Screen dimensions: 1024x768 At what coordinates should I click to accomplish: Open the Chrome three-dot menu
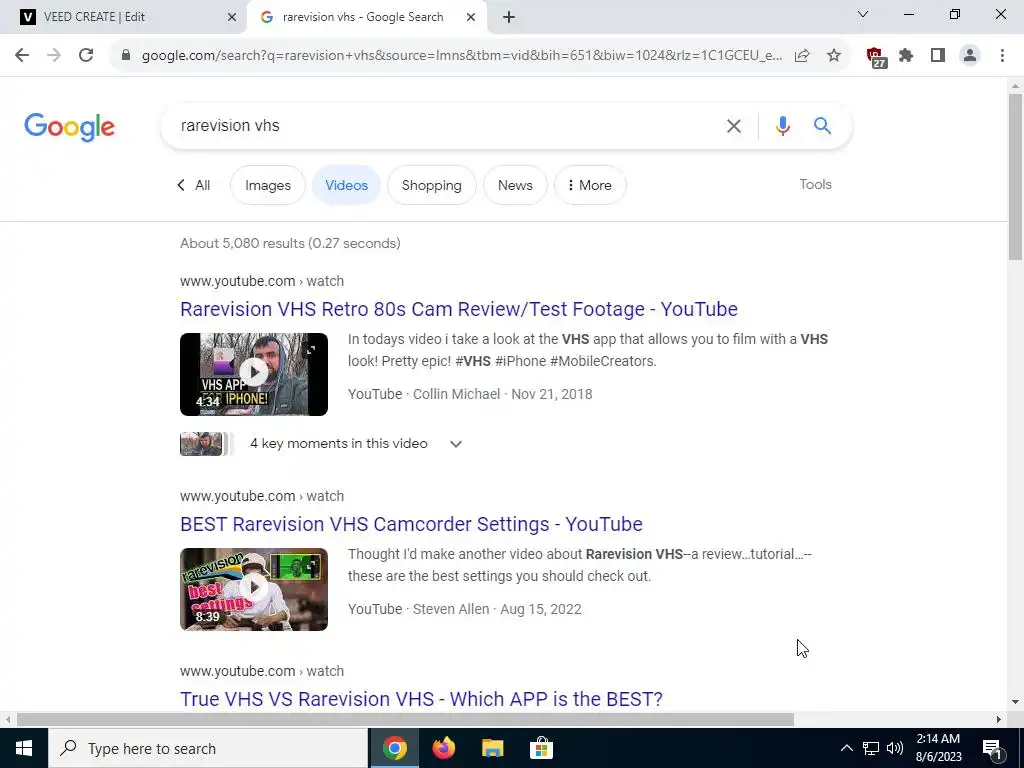(x=1002, y=56)
